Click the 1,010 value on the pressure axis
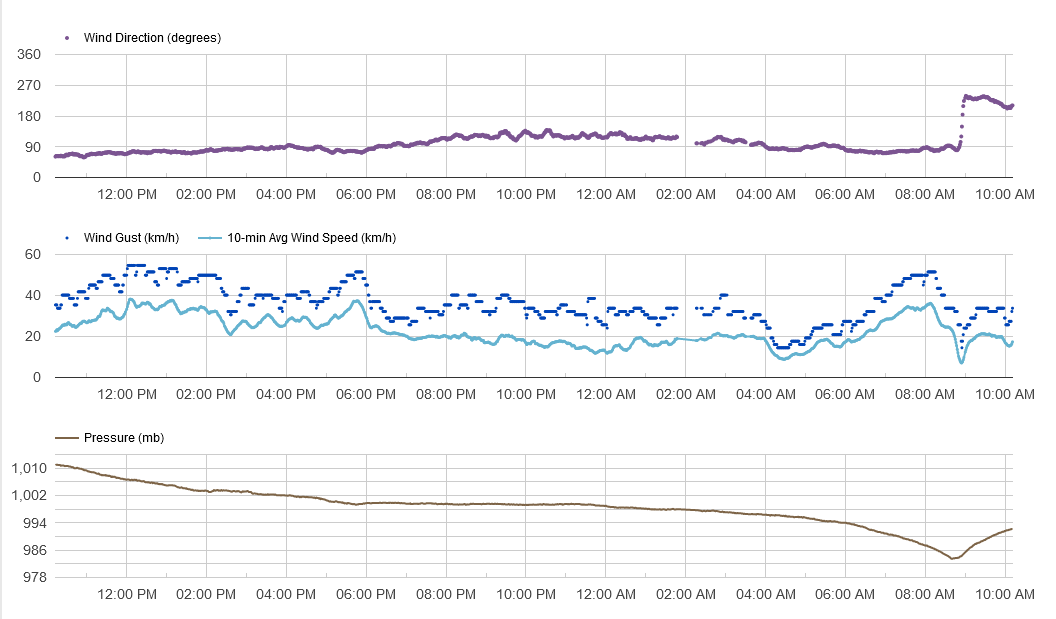 point(29,468)
